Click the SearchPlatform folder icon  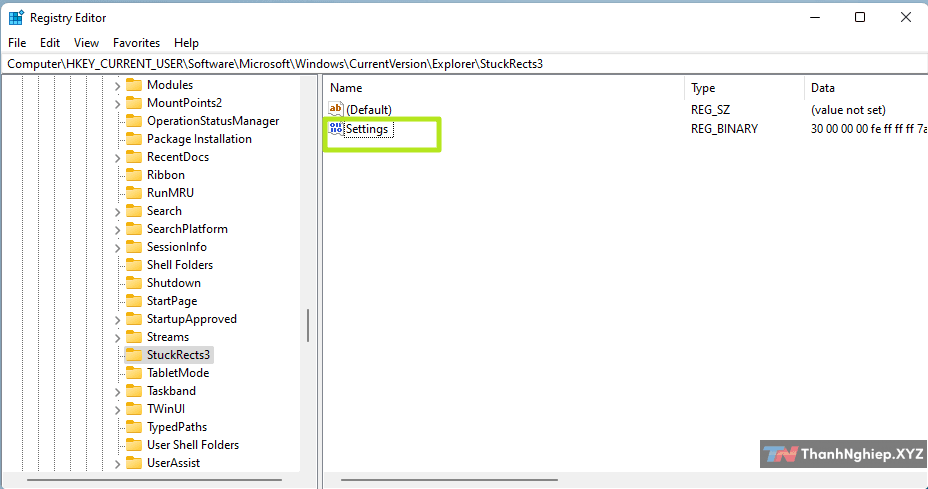134,229
